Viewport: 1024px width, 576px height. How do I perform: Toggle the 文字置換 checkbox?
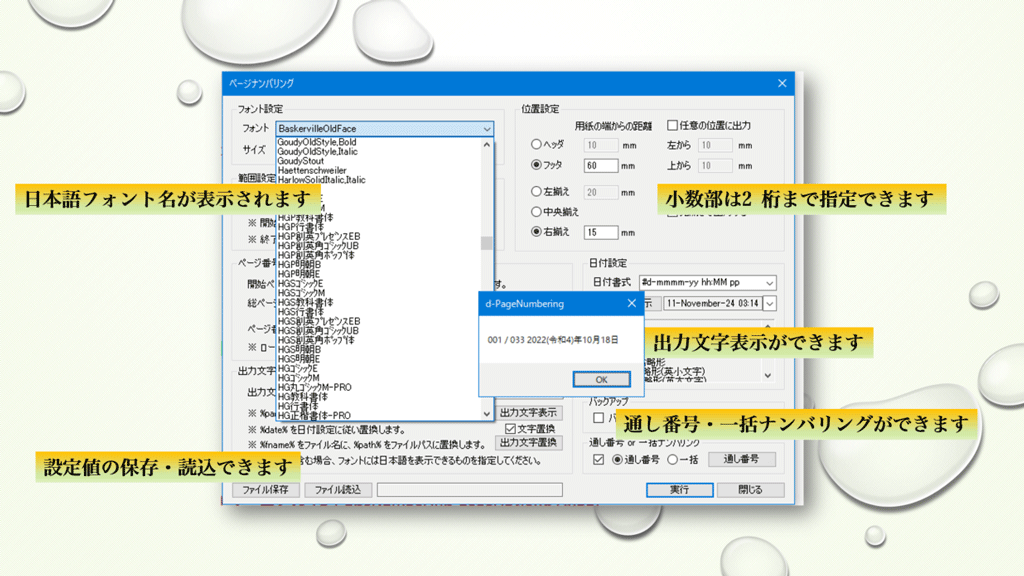(511, 428)
